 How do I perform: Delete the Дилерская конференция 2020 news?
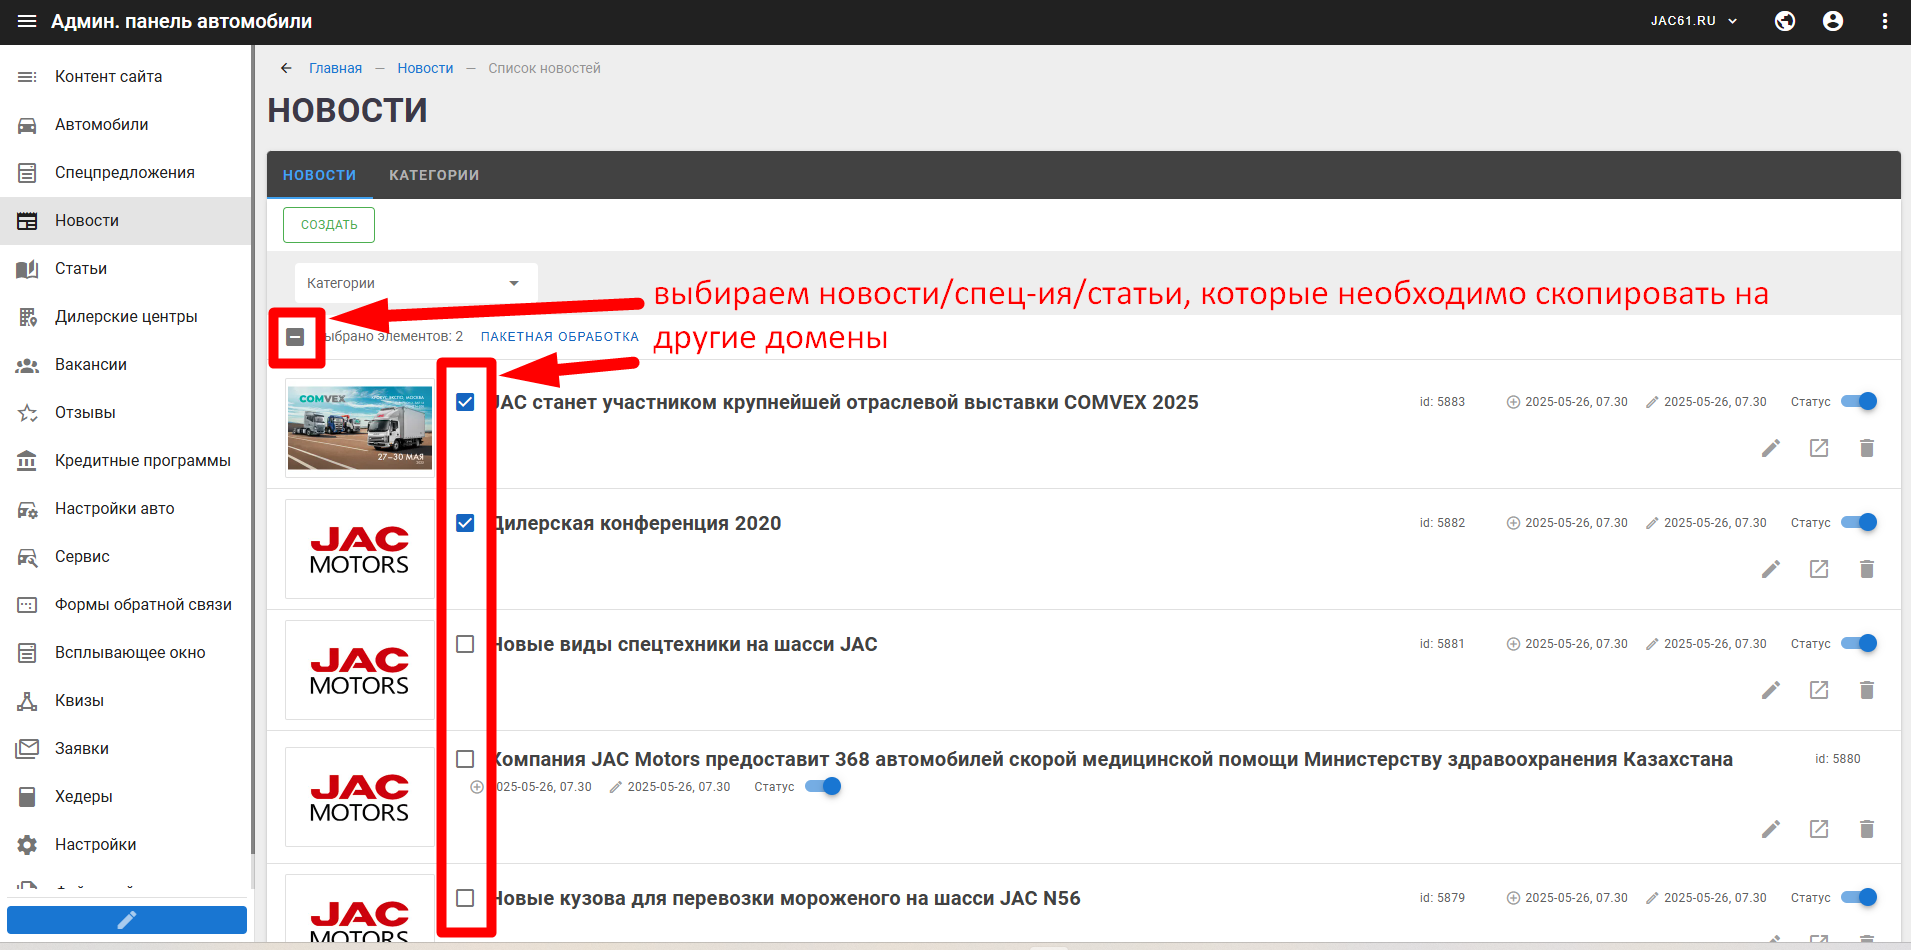point(1867,569)
